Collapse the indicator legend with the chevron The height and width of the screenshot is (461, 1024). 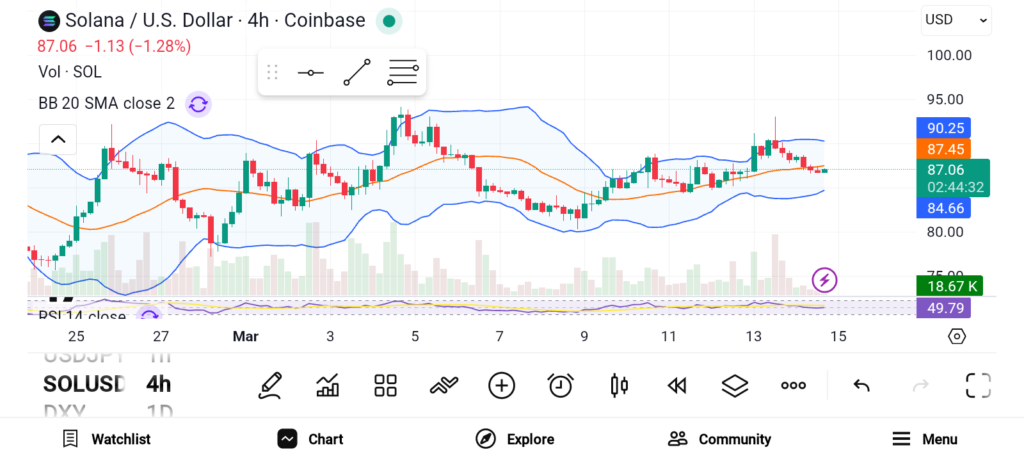(58, 139)
